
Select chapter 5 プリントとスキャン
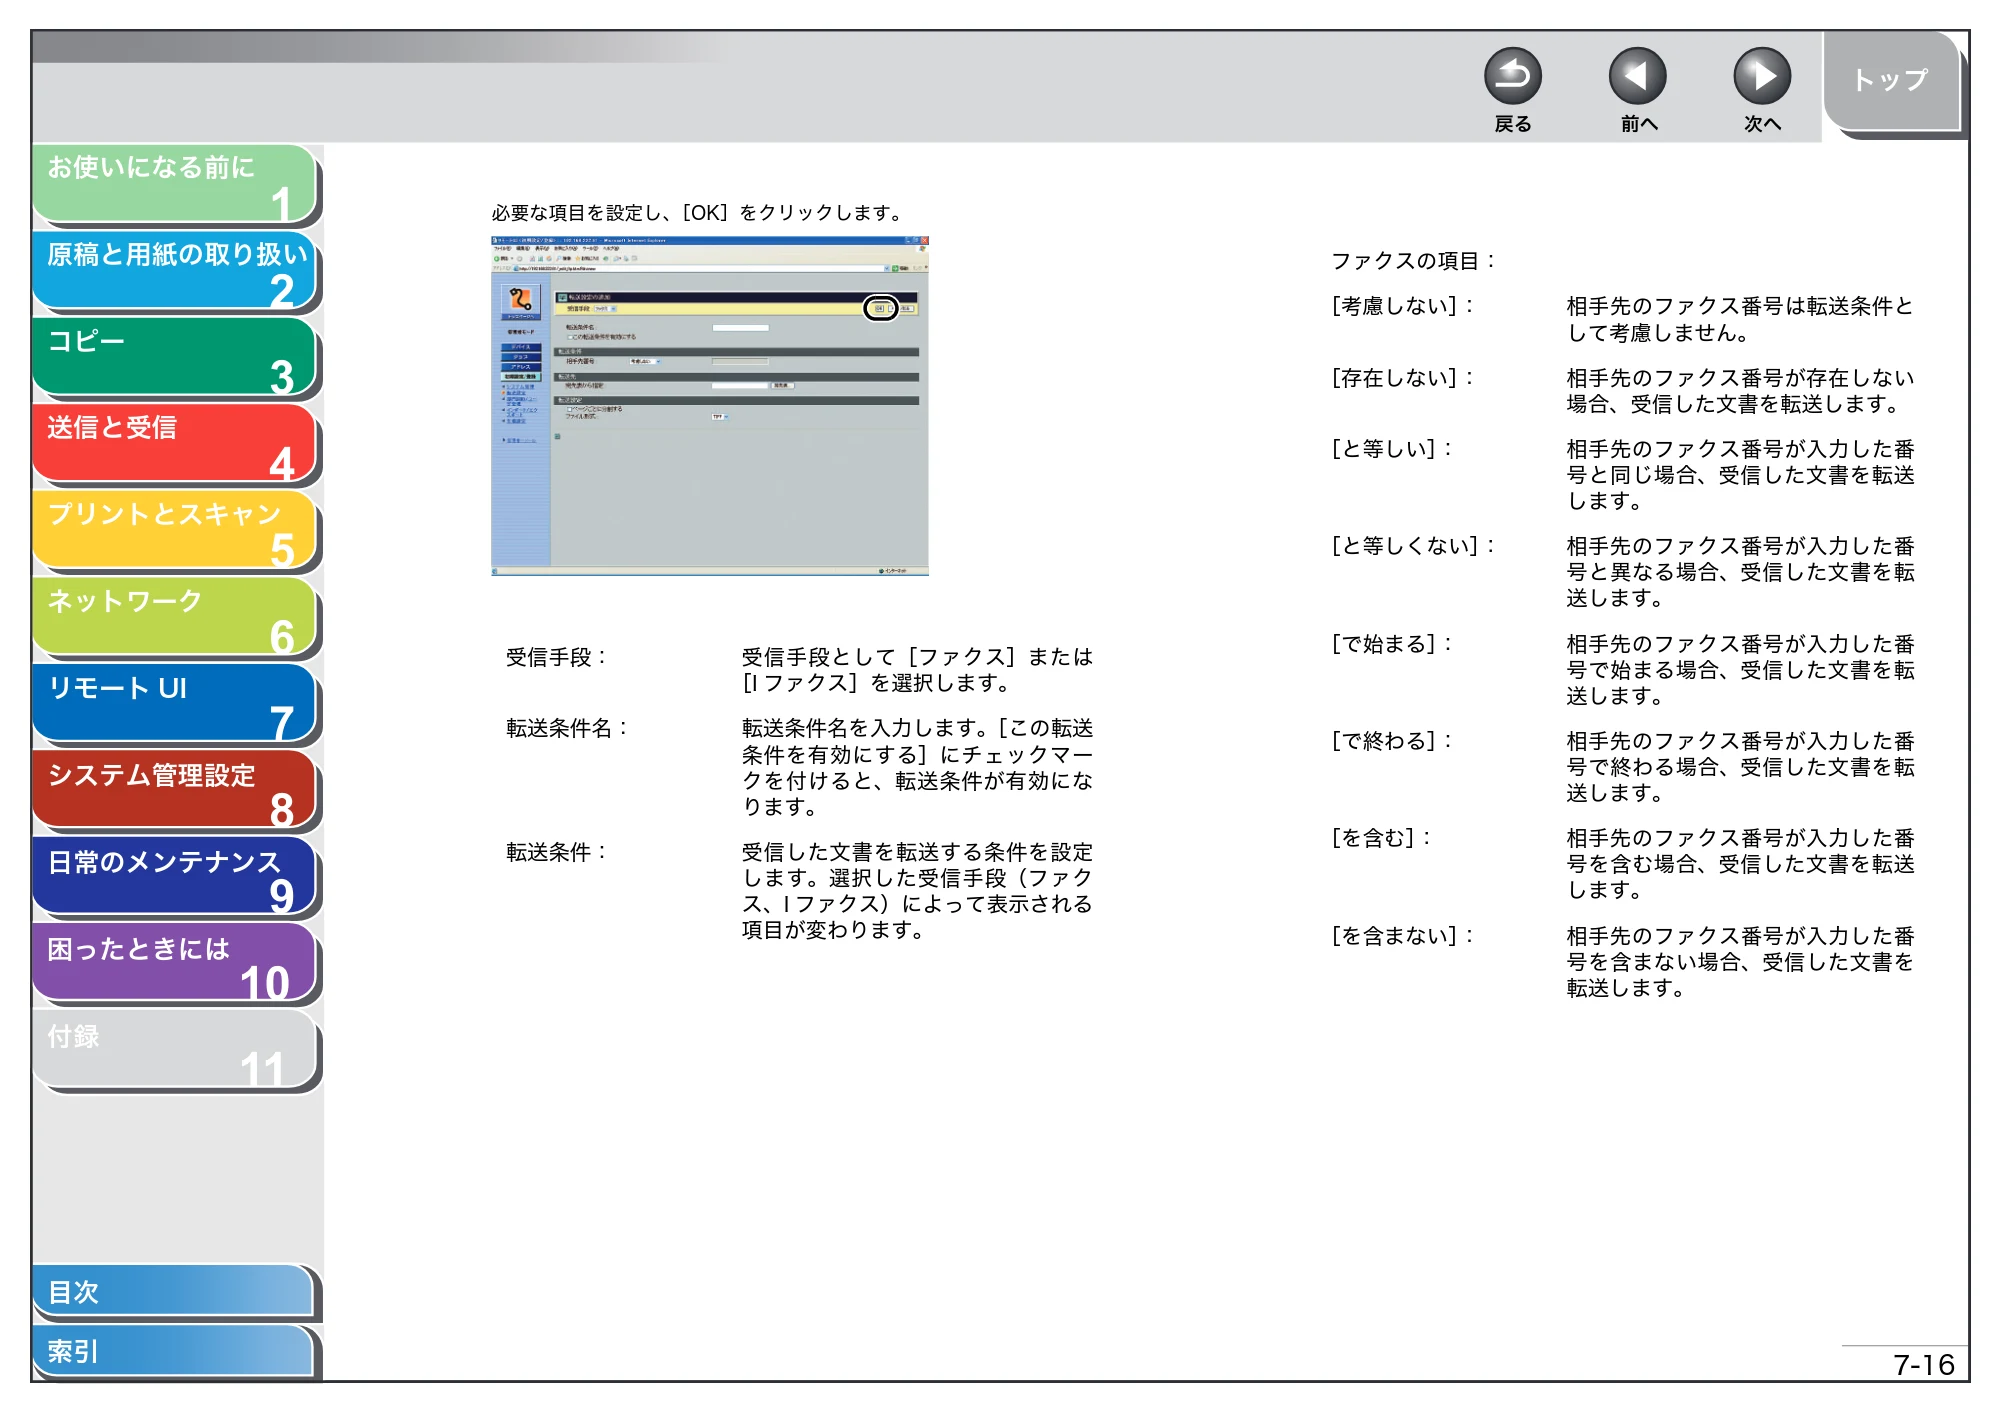(x=175, y=531)
